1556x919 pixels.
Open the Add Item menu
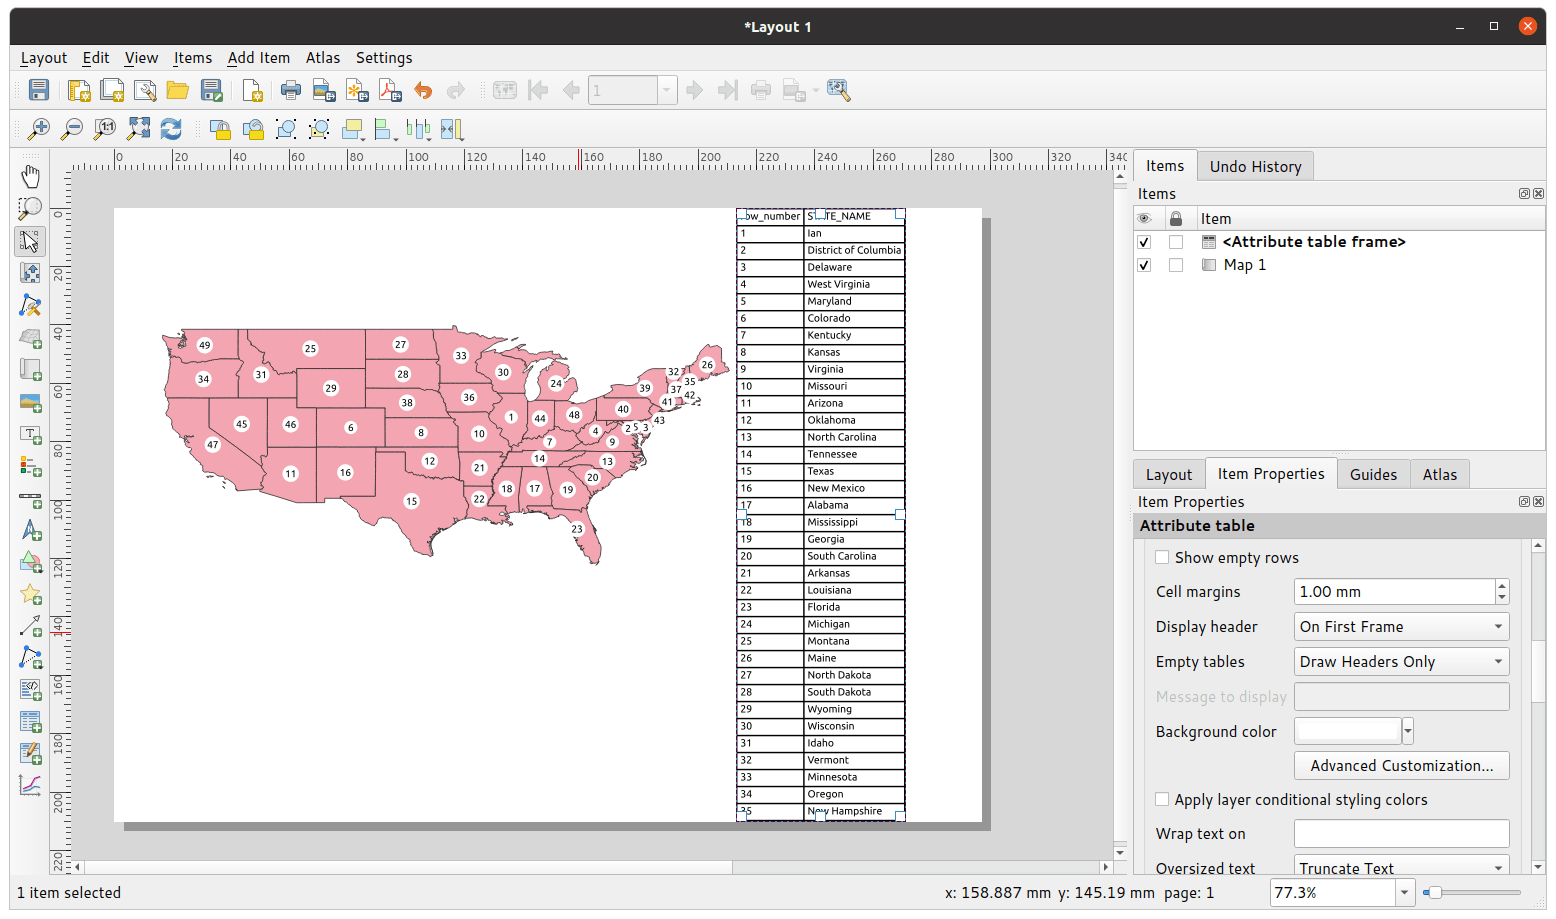[x=258, y=58]
